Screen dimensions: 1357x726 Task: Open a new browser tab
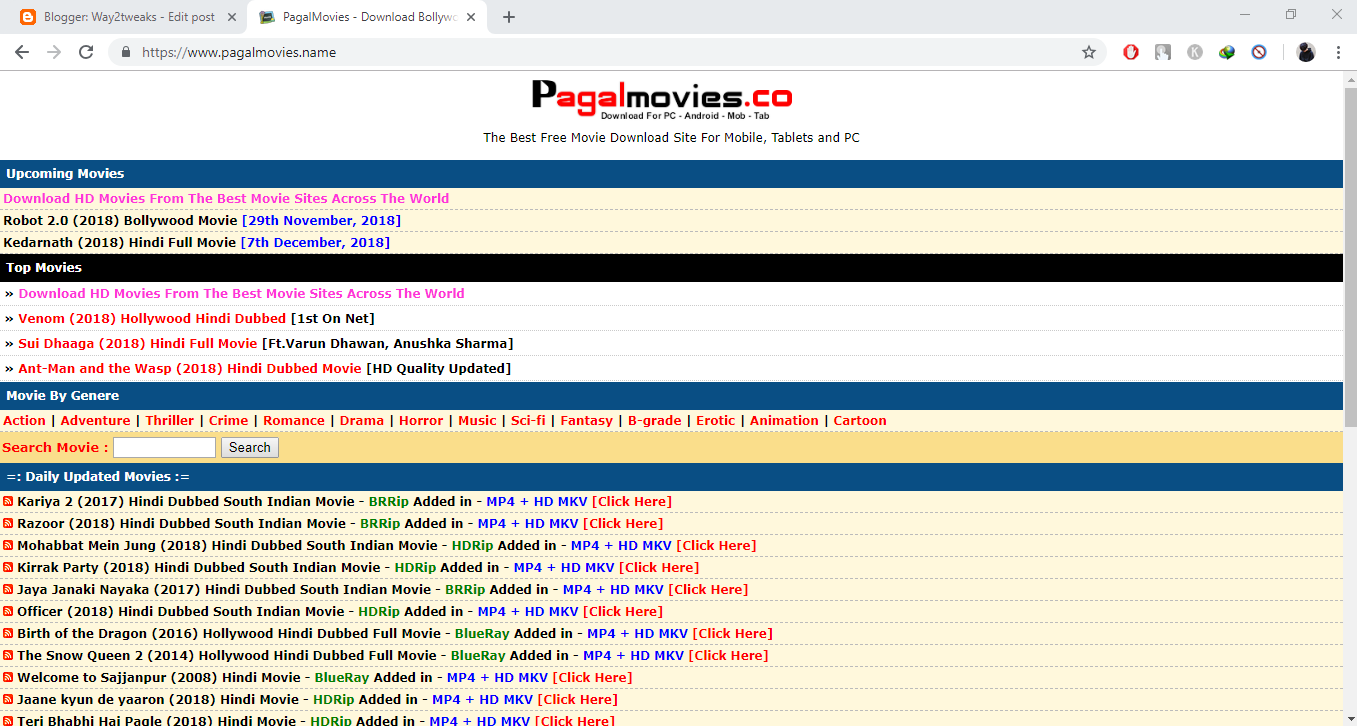509,17
